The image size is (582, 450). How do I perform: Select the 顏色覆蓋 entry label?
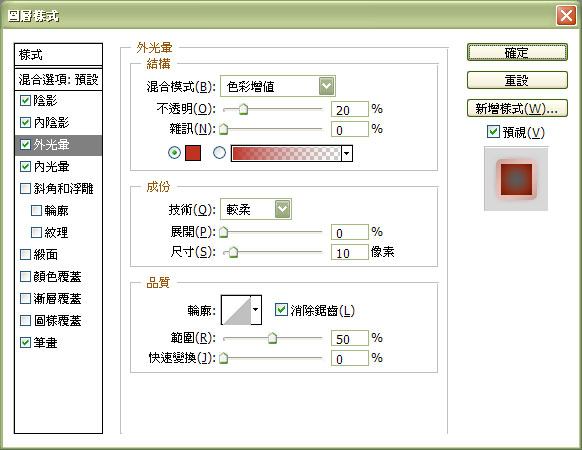point(57,276)
